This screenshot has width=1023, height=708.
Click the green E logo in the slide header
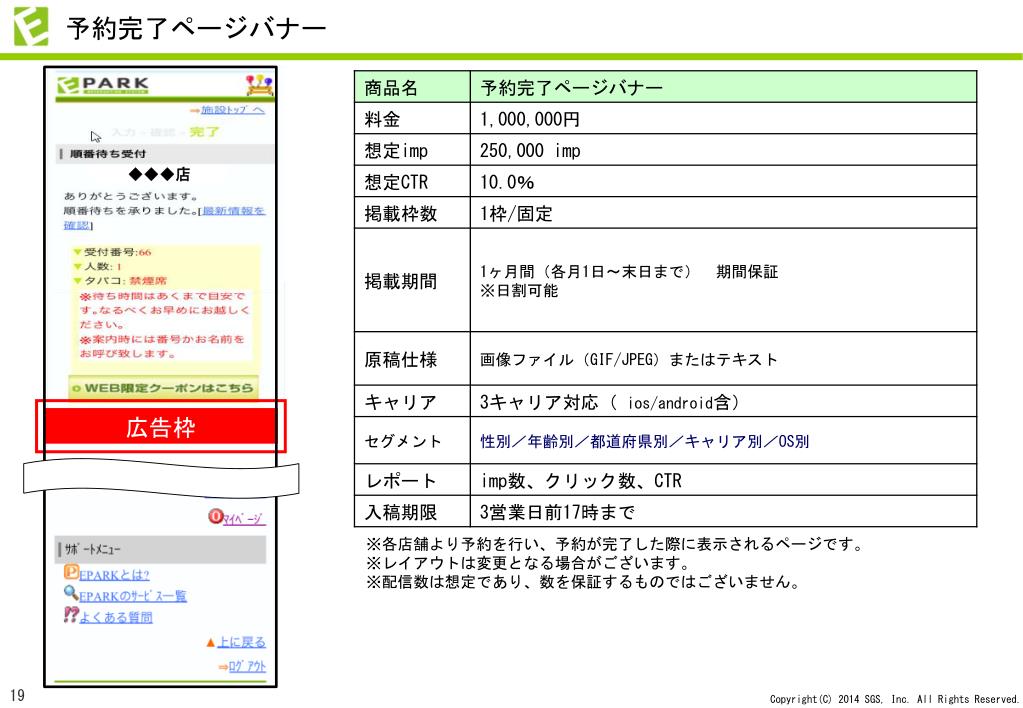pyautogui.click(x=31, y=27)
